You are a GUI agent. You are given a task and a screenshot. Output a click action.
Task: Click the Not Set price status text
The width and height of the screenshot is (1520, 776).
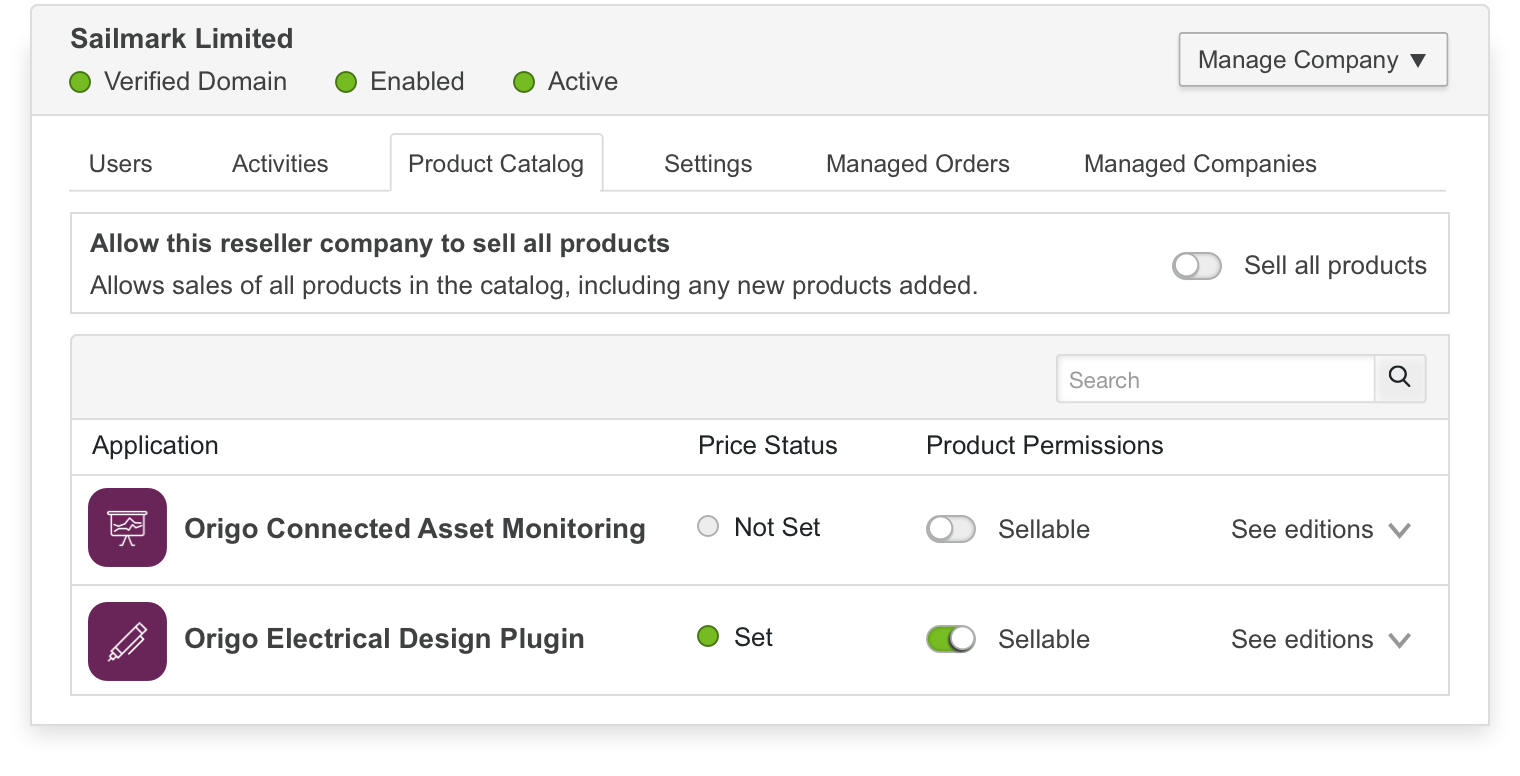777,527
